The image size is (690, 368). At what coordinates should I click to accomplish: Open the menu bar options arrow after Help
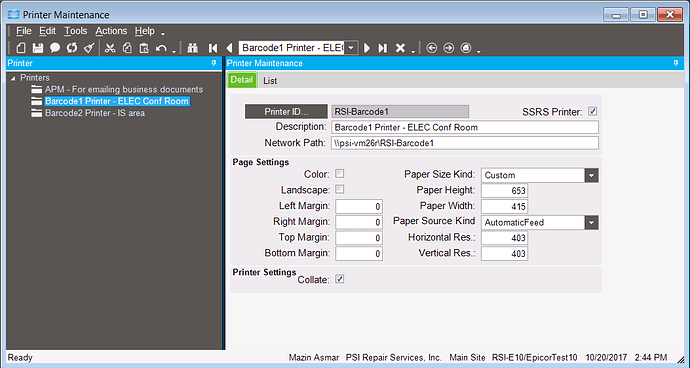coord(163,33)
